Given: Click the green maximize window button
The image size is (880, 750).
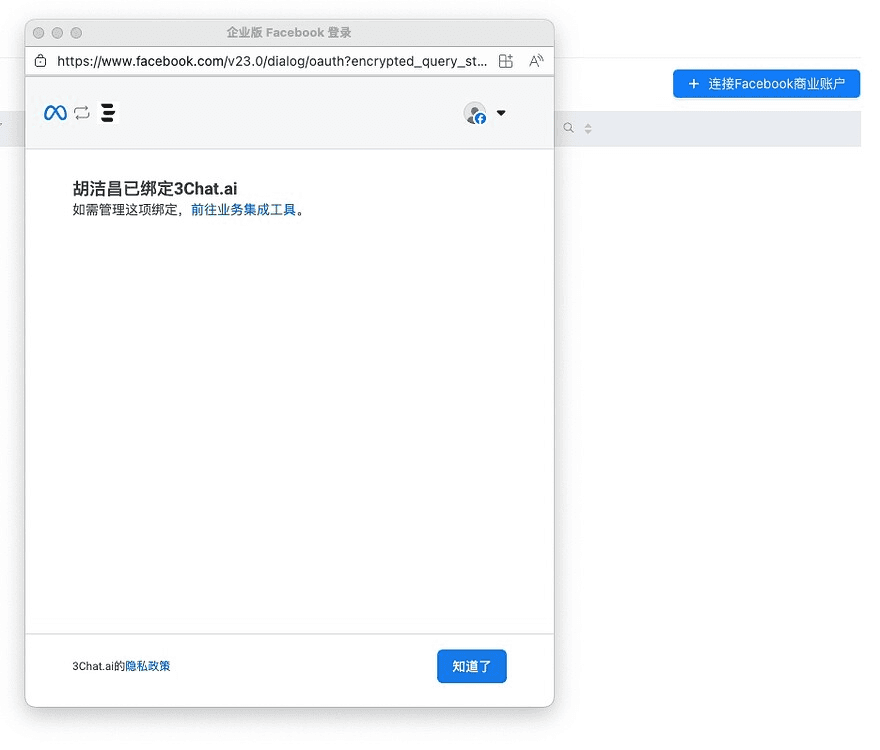Looking at the screenshot, I should coord(76,33).
